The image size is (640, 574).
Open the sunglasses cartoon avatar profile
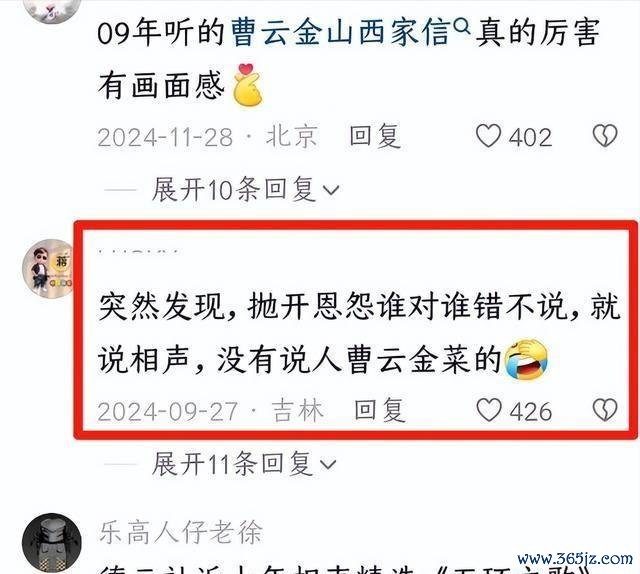point(49,268)
